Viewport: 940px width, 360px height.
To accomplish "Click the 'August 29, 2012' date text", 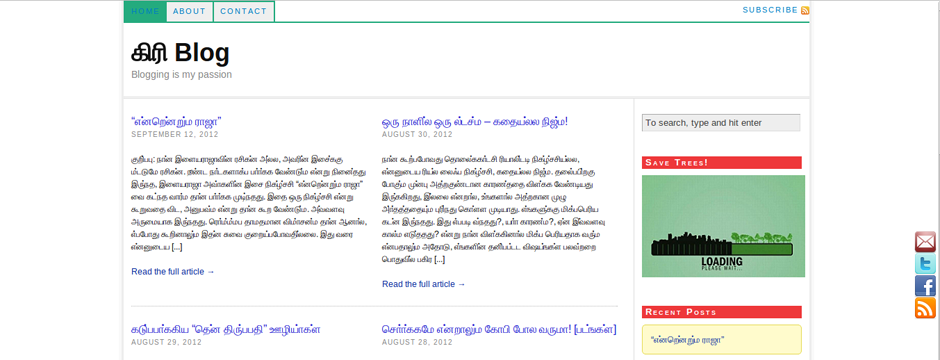I will [x=167, y=342].
